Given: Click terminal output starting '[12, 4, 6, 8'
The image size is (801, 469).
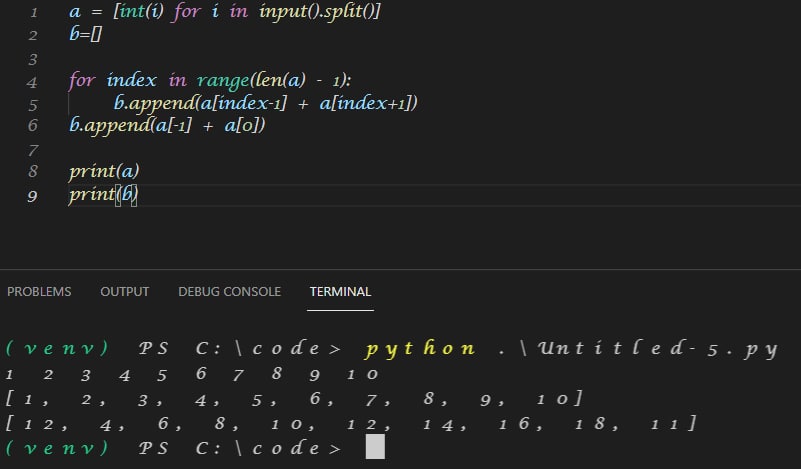Looking at the screenshot, I should coord(350,424).
